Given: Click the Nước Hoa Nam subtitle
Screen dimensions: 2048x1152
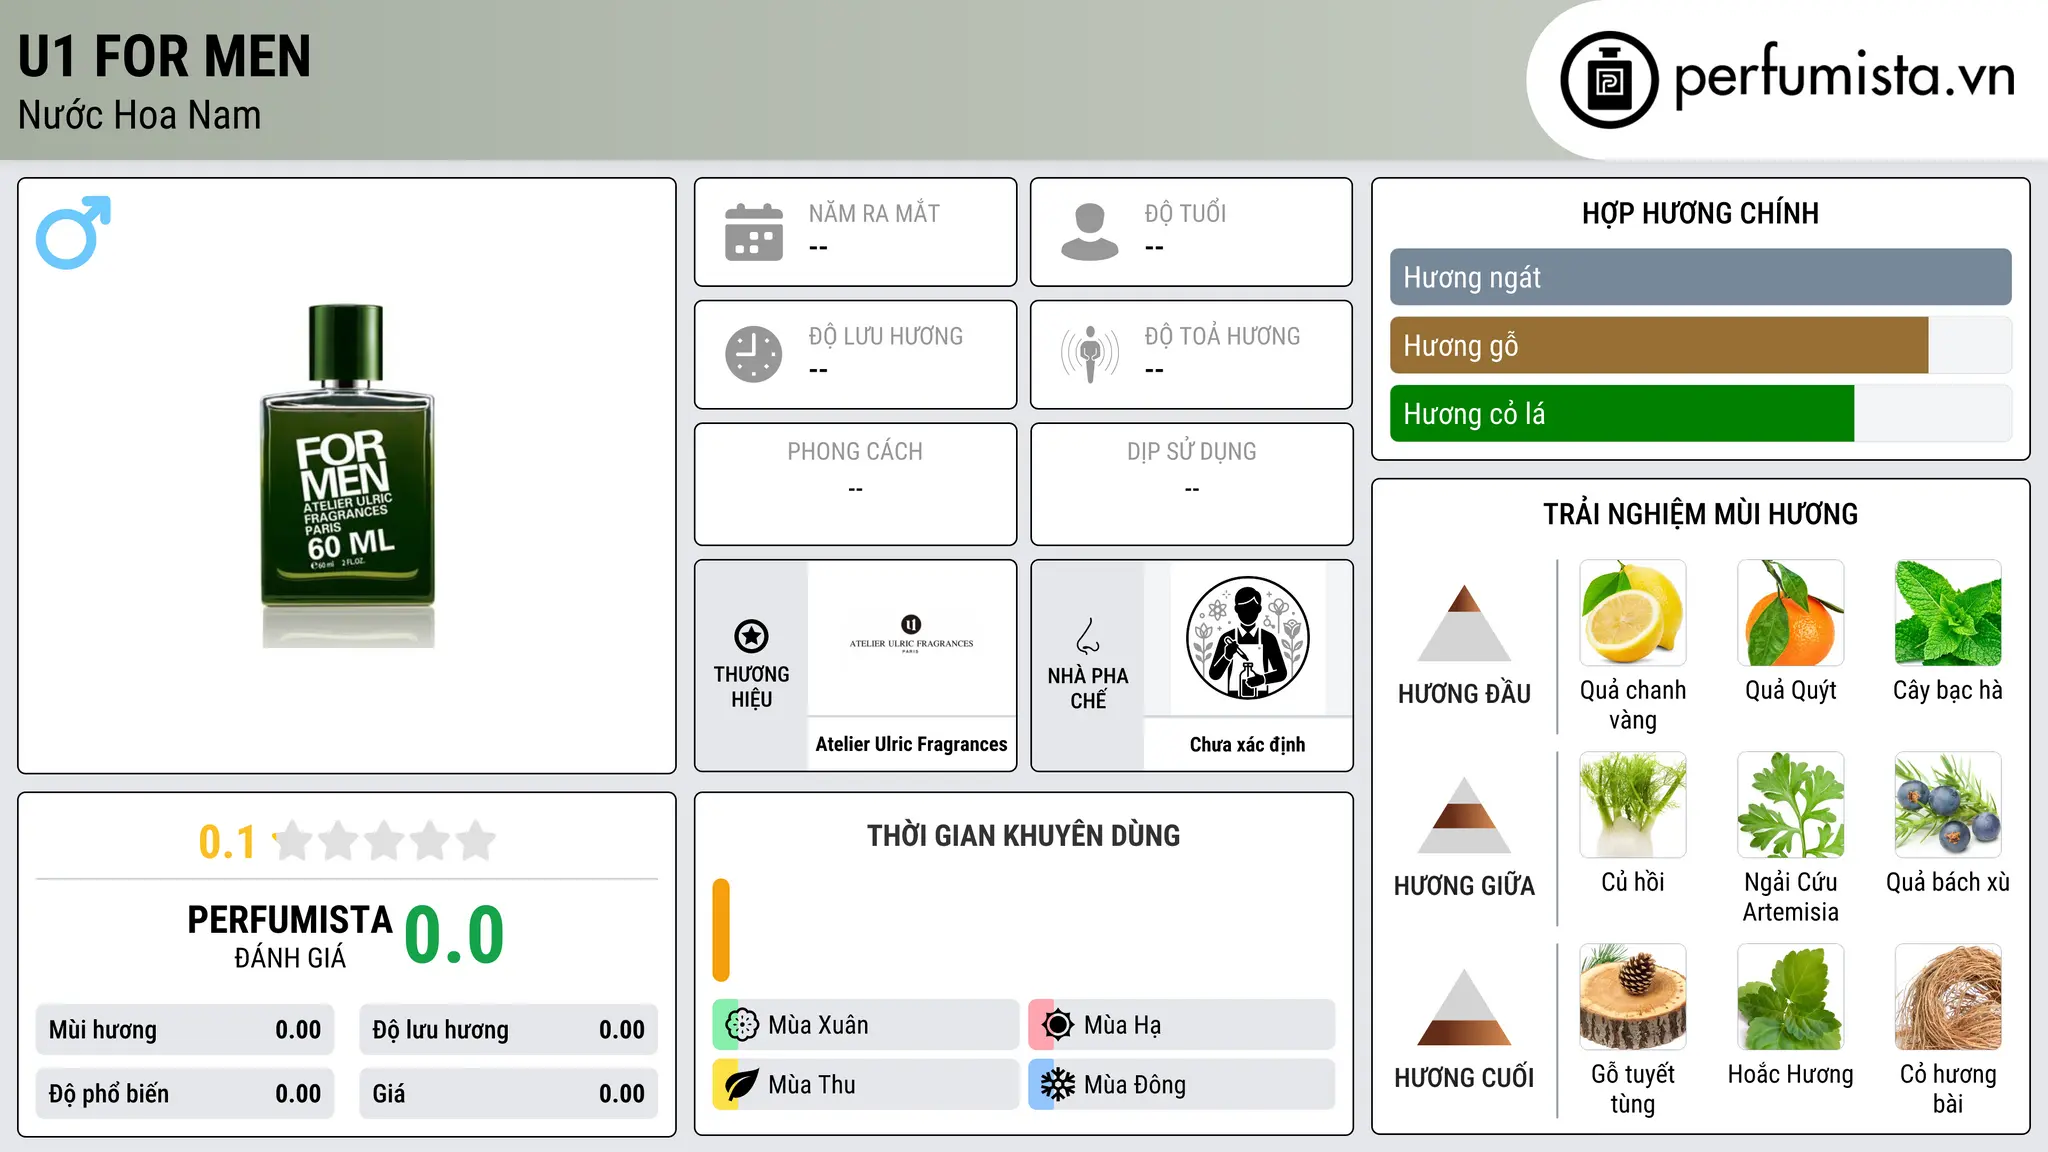Looking at the screenshot, I should pos(139,116).
